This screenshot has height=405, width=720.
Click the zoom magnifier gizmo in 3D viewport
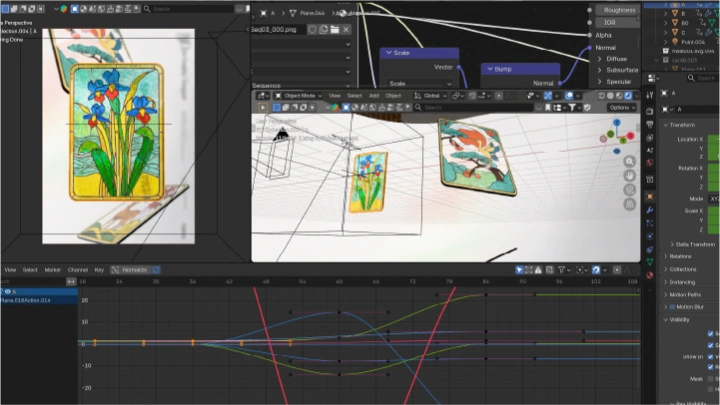pyautogui.click(x=630, y=161)
